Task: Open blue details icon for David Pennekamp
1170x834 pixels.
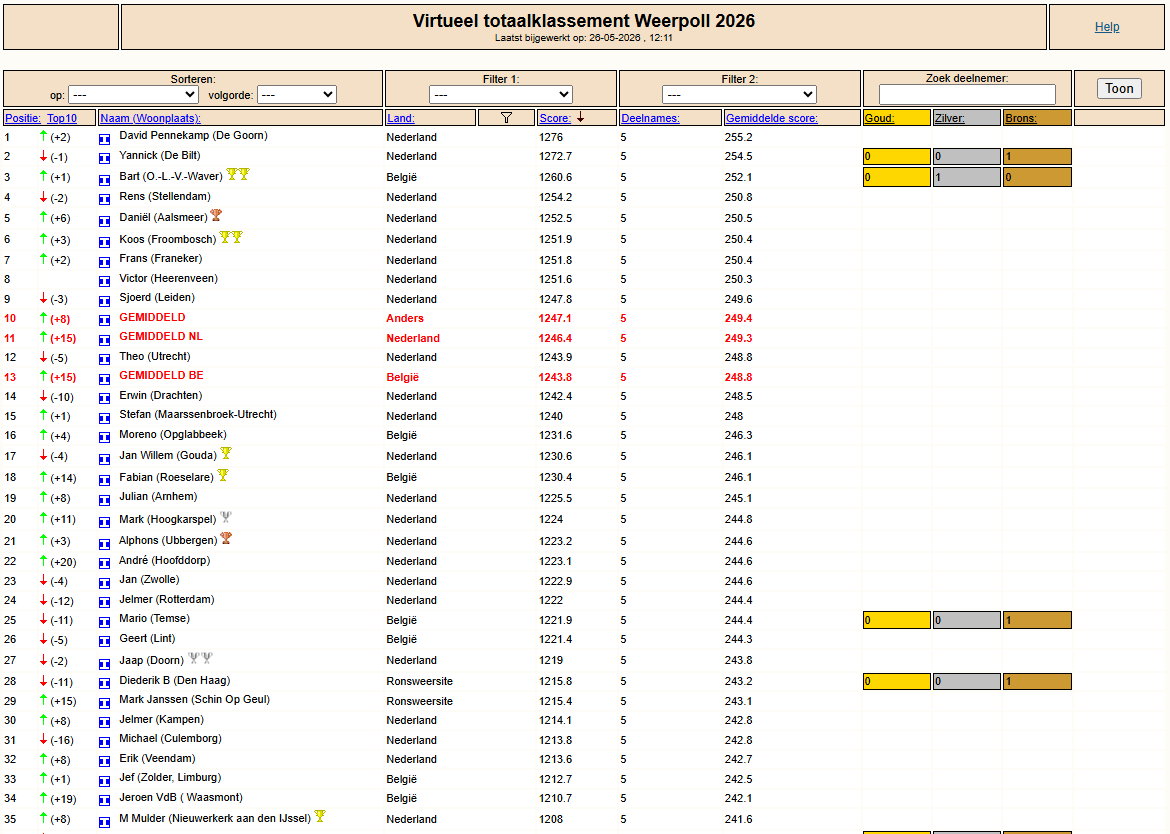Action: click(x=104, y=139)
